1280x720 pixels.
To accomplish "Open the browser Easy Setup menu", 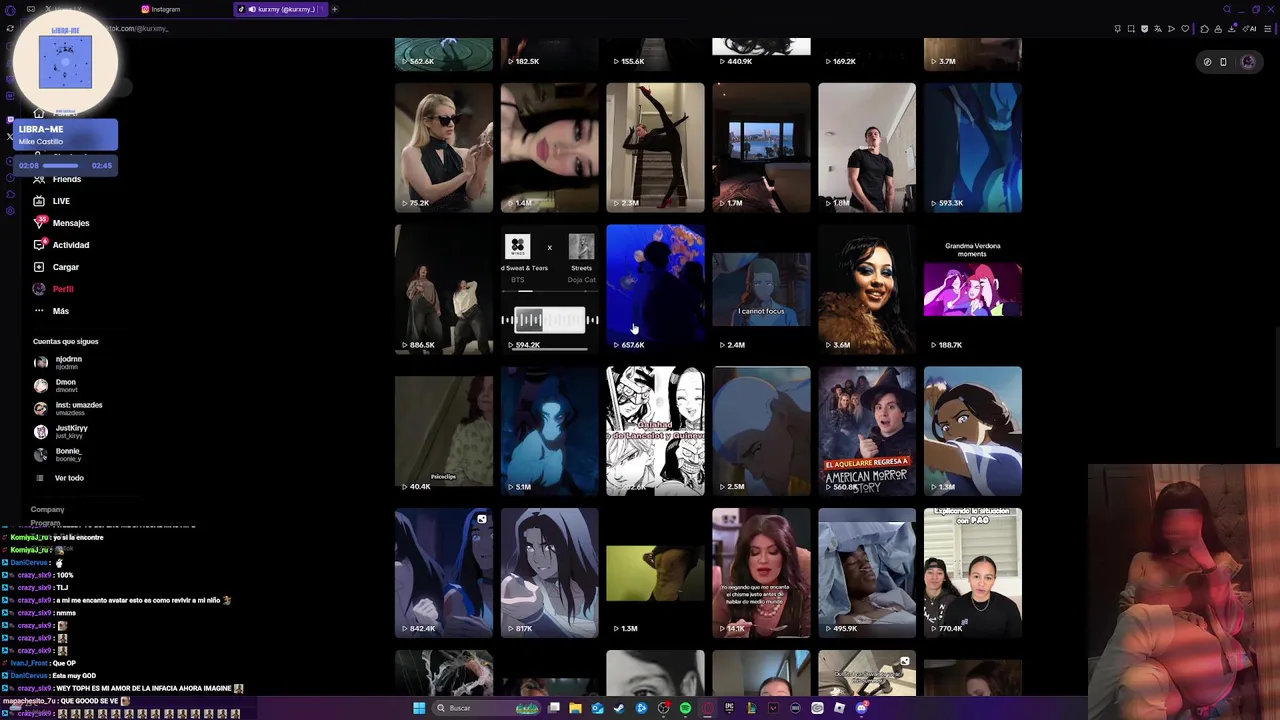I will pos(1268,29).
